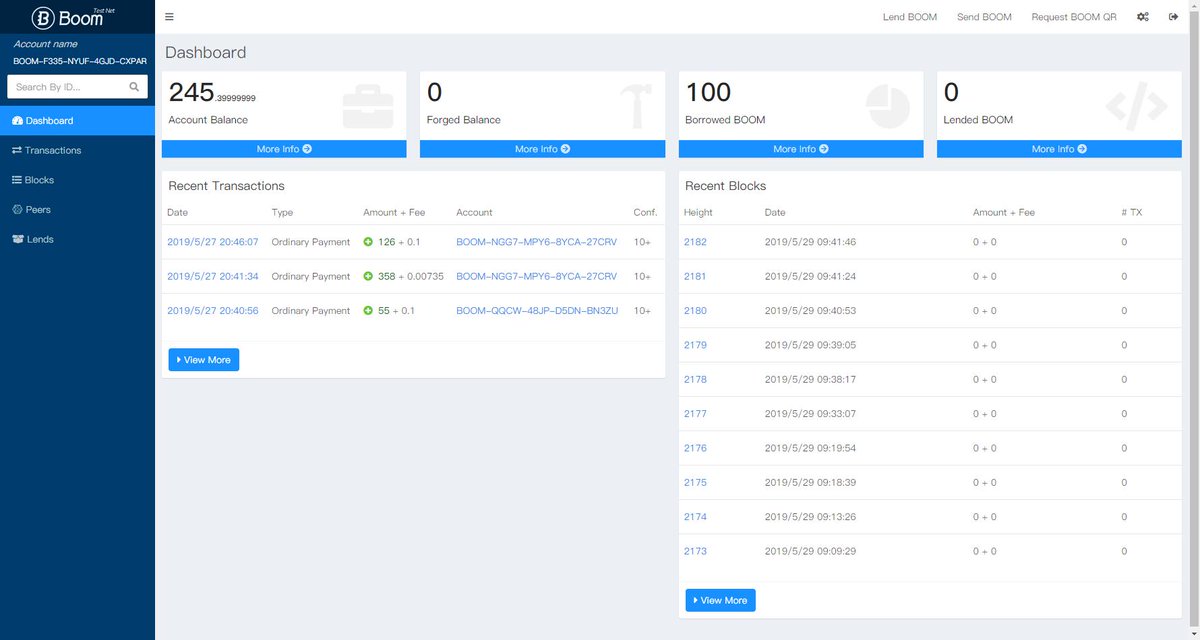Click the Recent Transactions heading

(226, 186)
